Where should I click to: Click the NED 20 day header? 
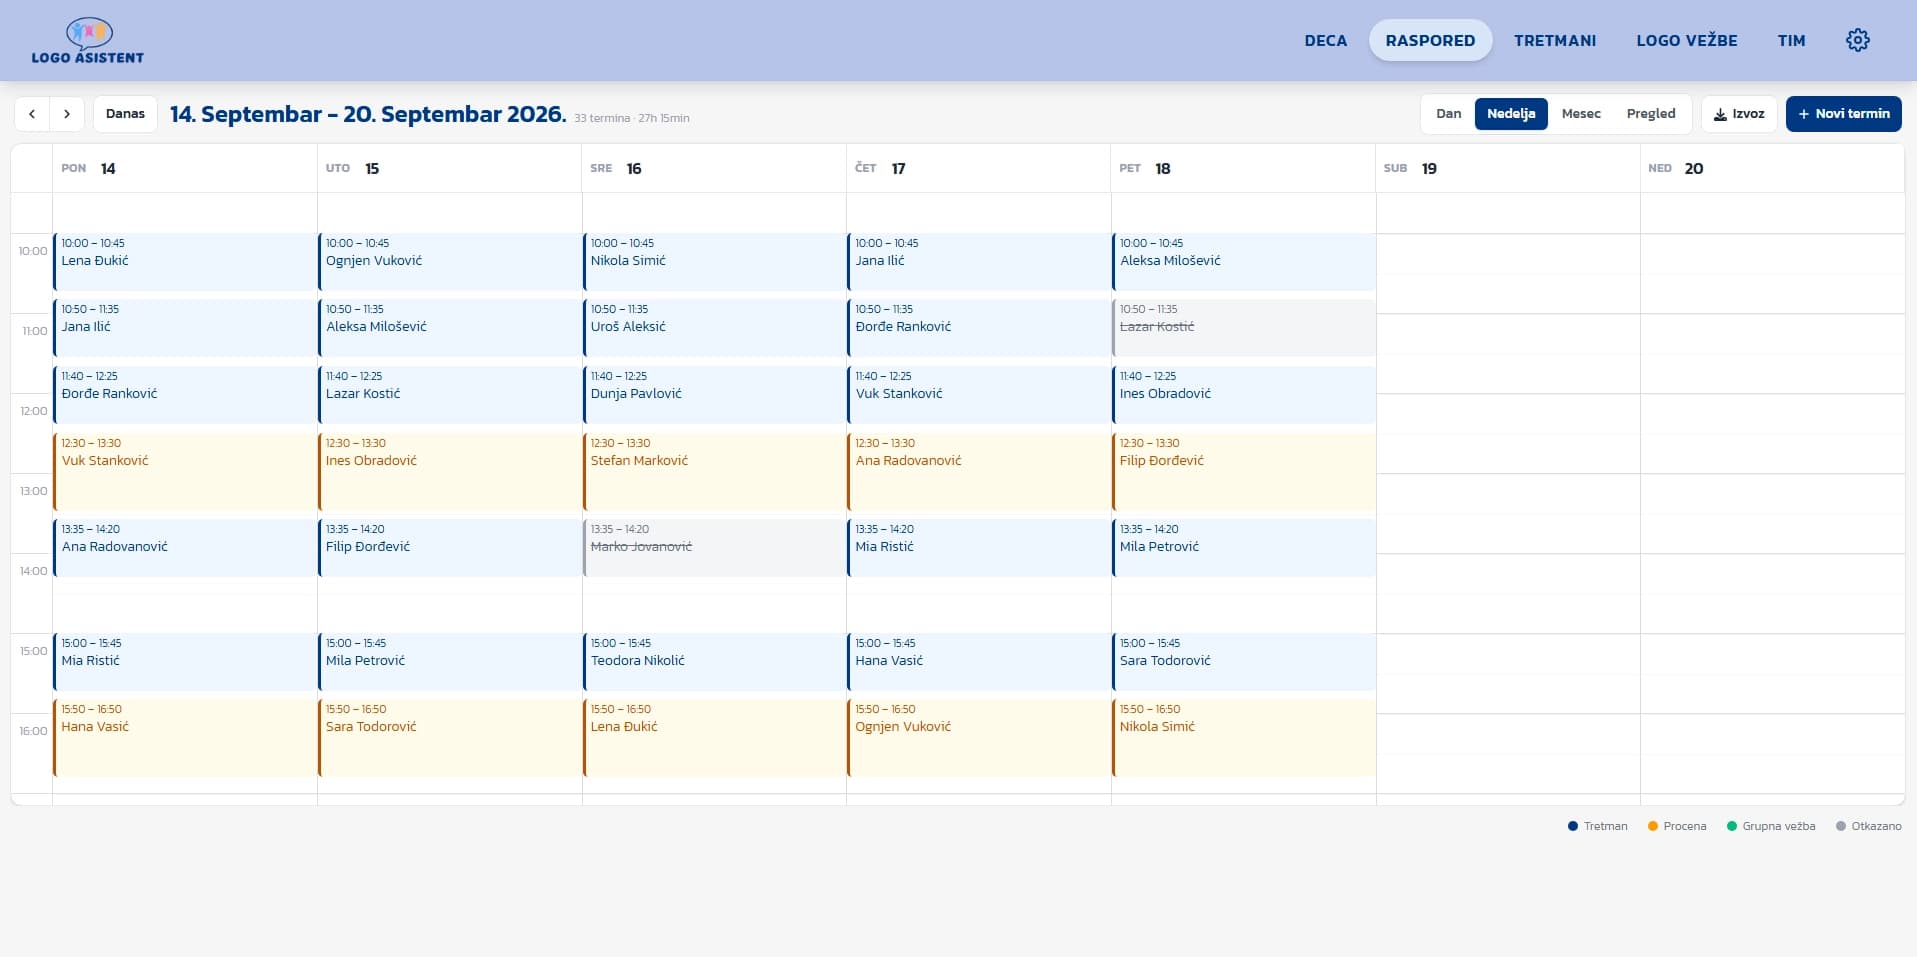(x=1772, y=168)
